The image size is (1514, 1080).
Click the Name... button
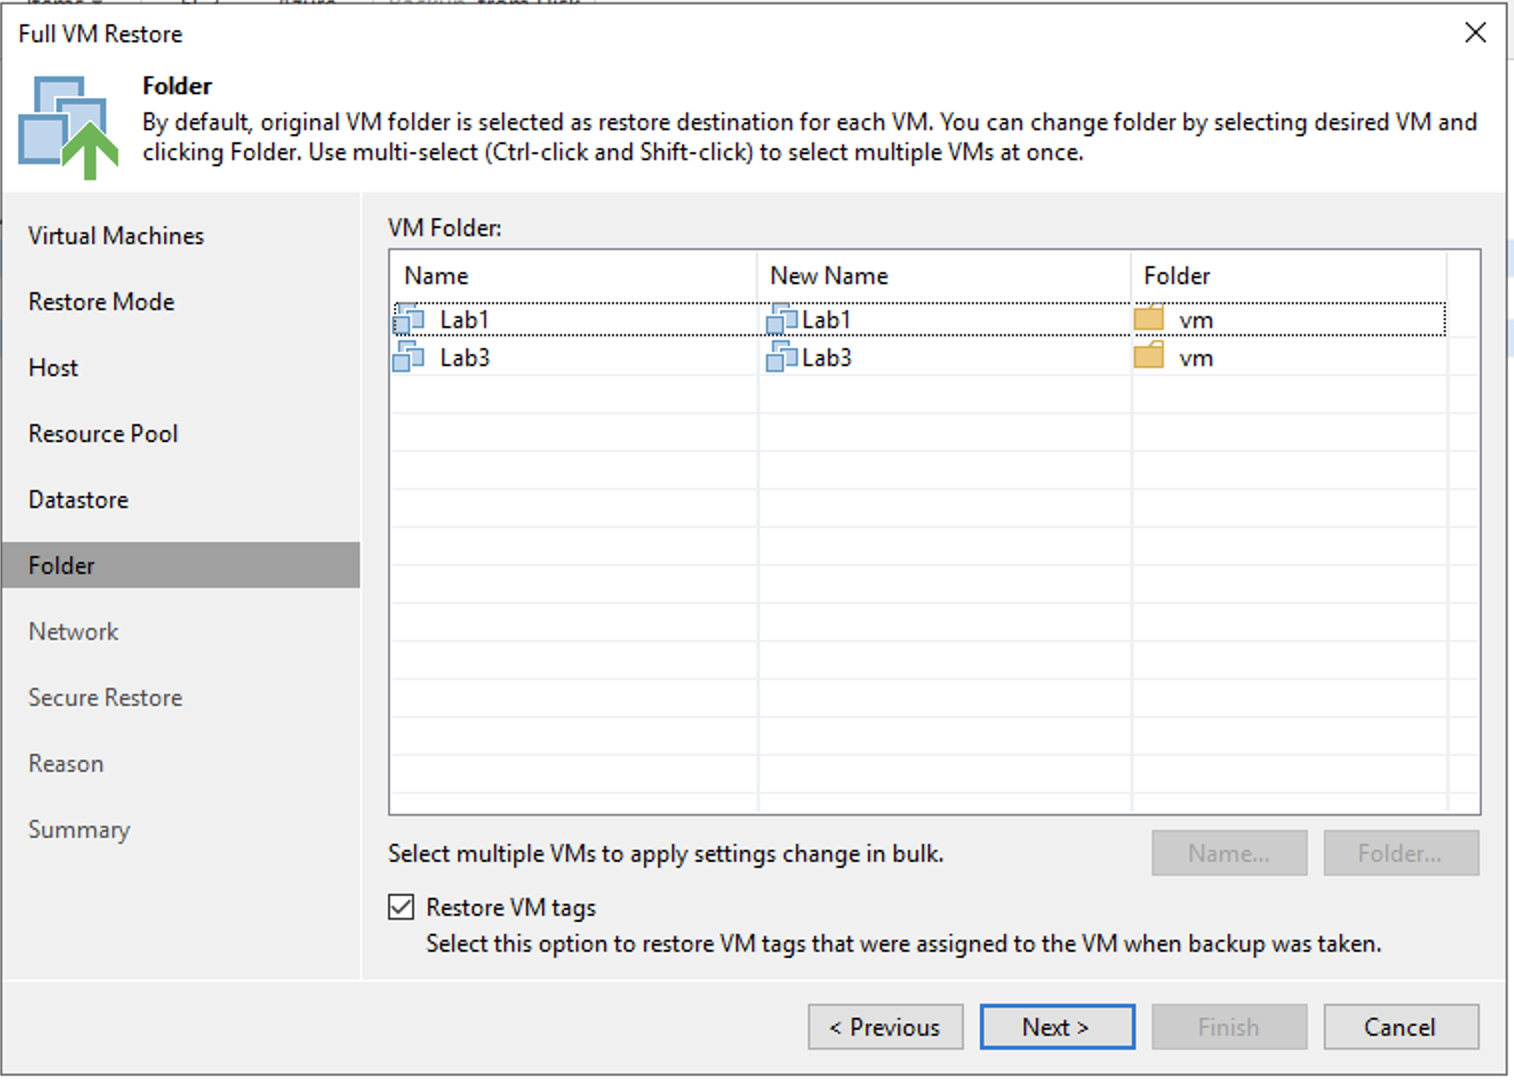(1229, 853)
